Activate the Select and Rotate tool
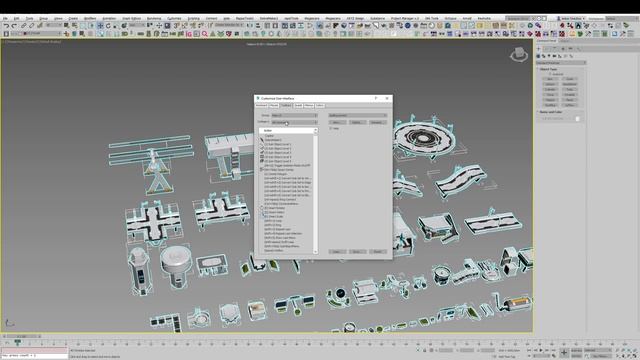Viewport: 640px width, 360px height. coord(108,26)
